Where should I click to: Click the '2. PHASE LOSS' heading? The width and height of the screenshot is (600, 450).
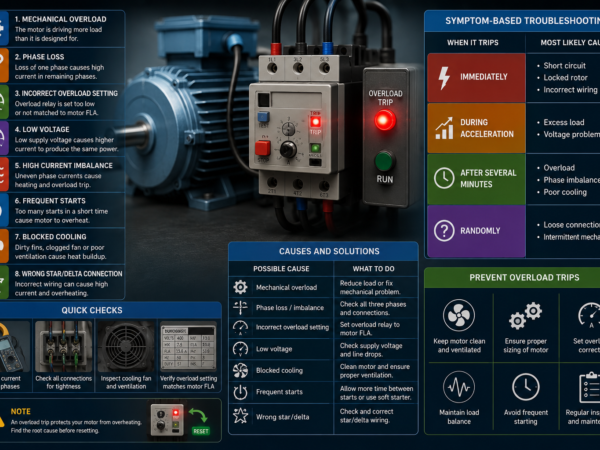click(39, 57)
